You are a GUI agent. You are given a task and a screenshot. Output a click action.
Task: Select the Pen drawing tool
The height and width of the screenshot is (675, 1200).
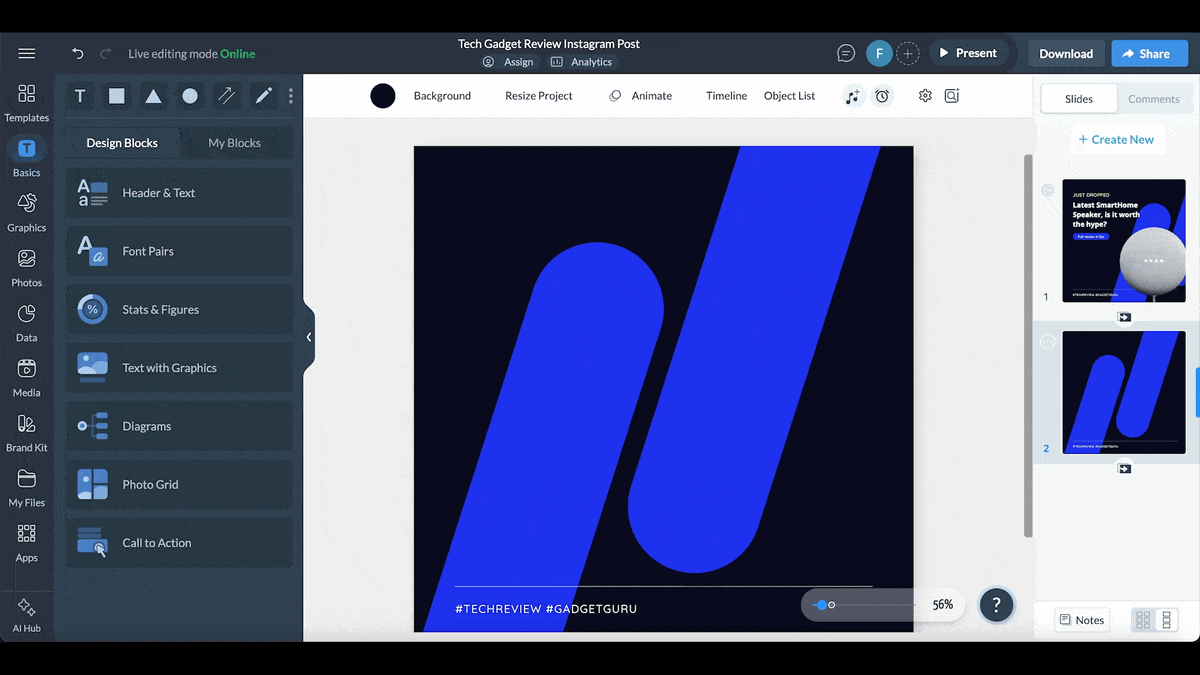(x=262, y=96)
